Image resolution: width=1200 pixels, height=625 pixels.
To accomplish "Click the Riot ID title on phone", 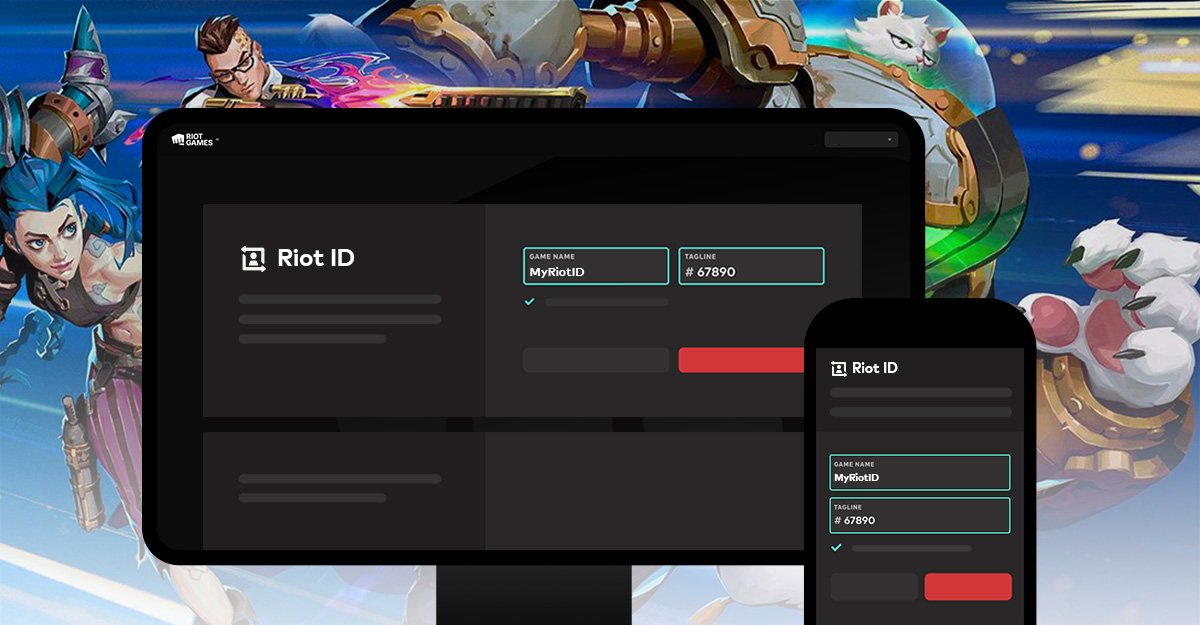I will 875,368.
